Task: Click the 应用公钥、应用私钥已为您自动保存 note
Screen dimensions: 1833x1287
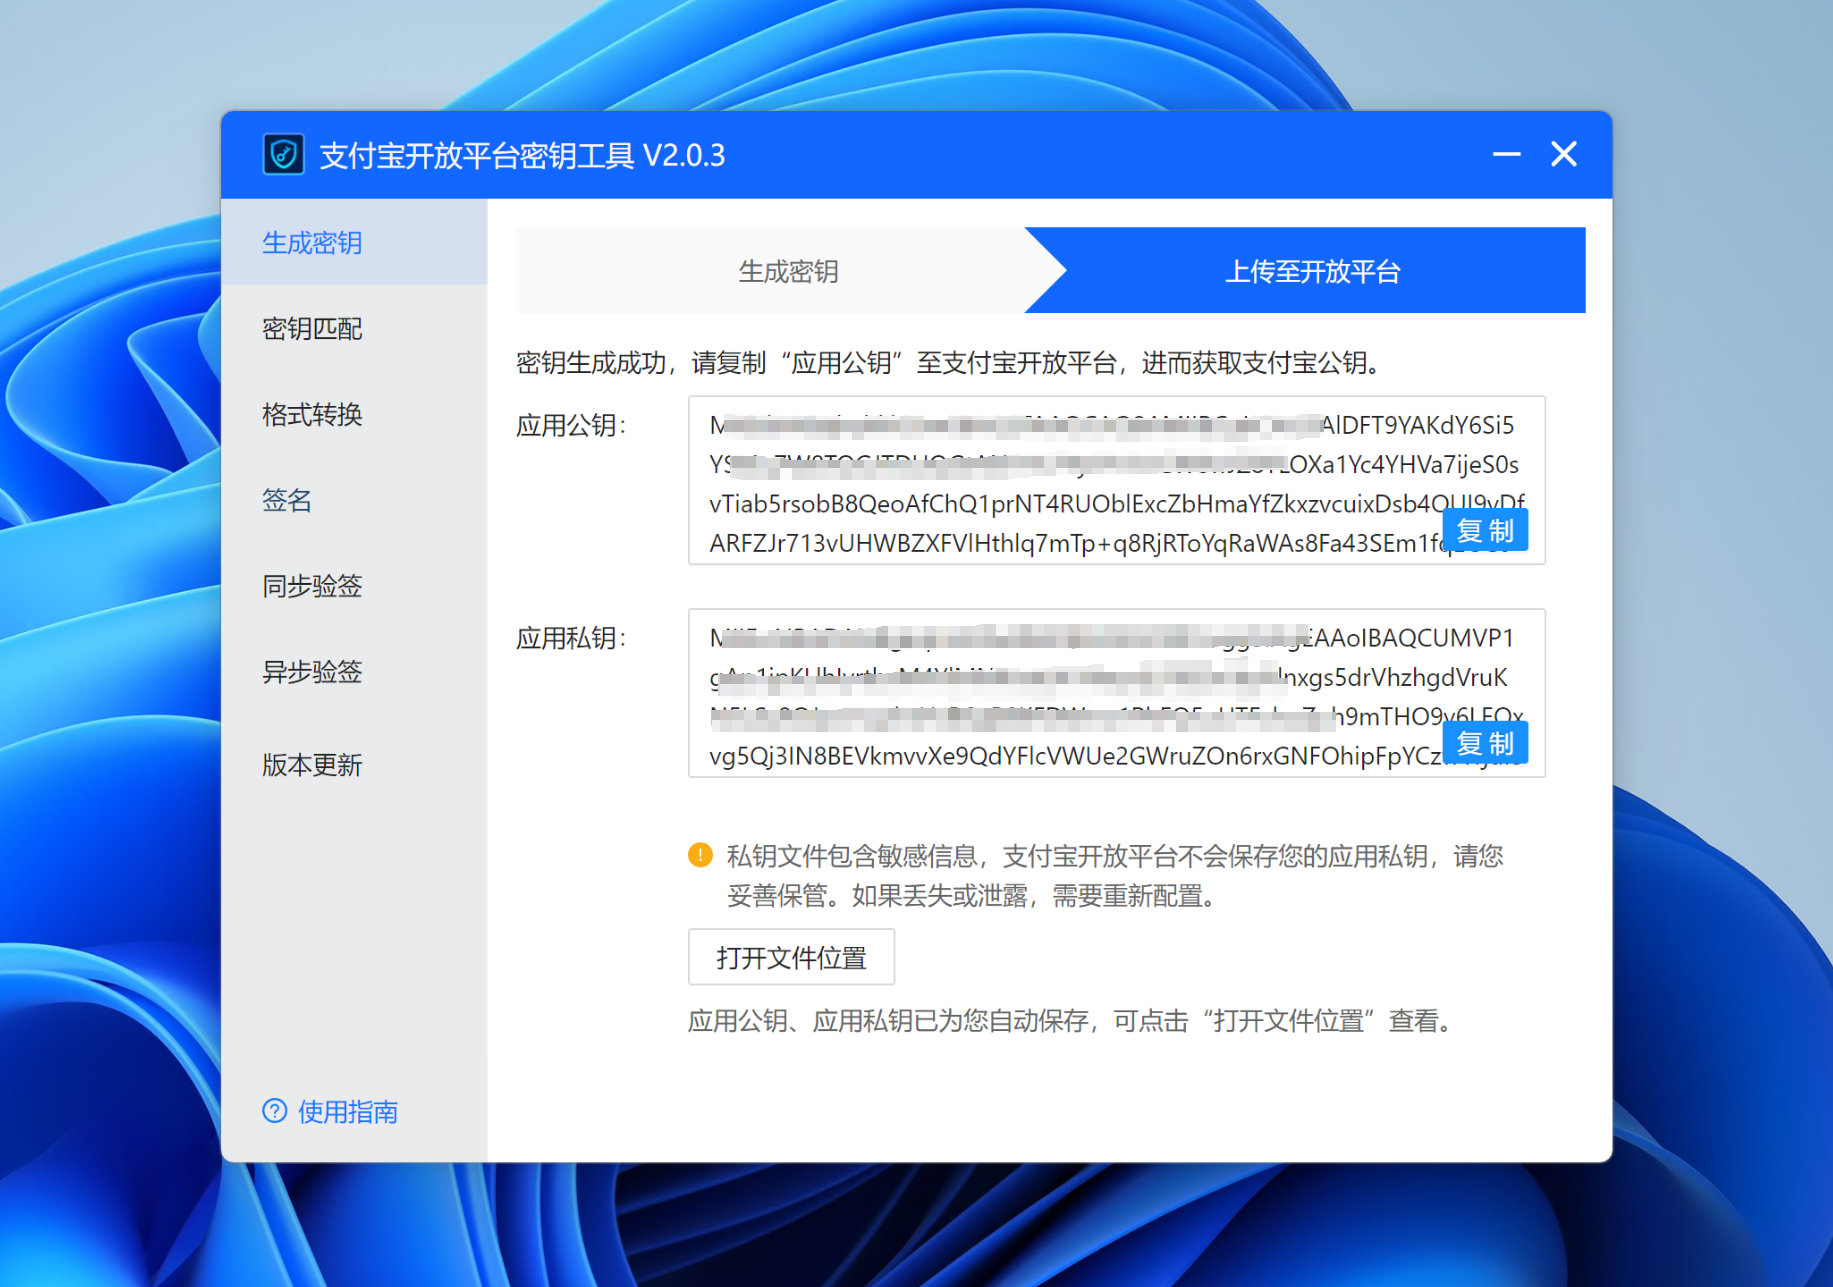Action: coord(1071,1021)
